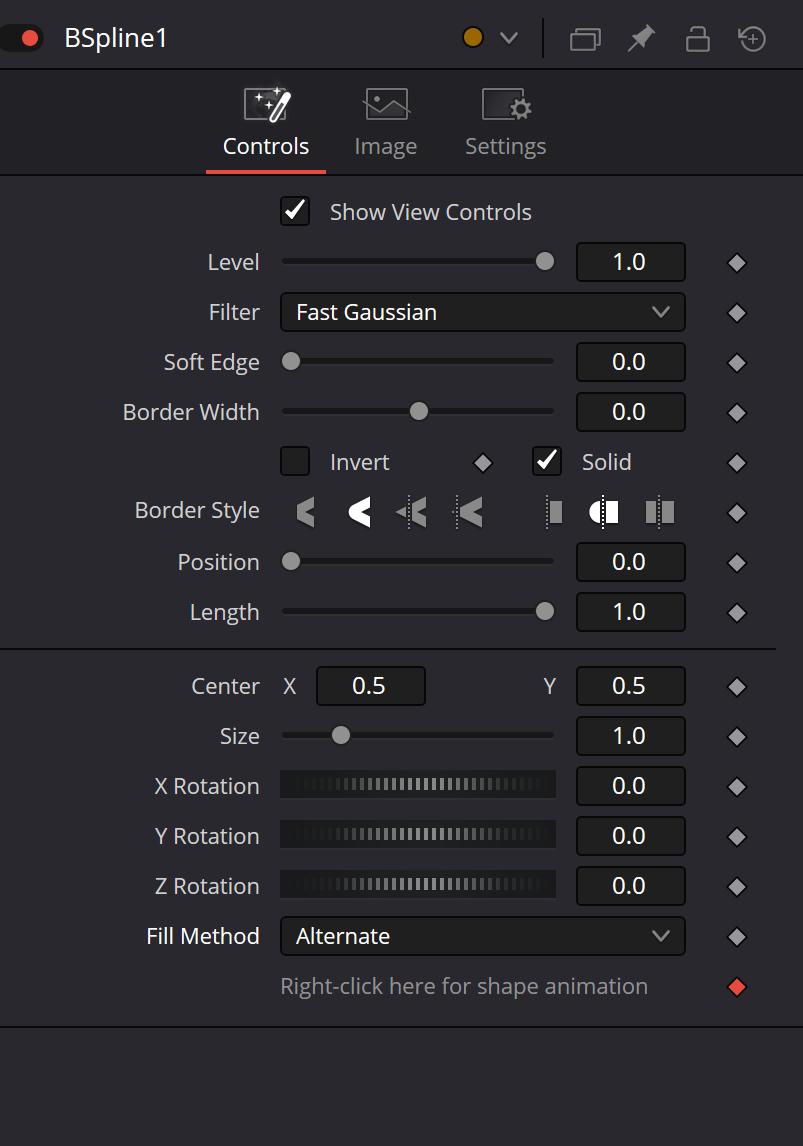Click the Size value field
The width and height of the screenshot is (803, 1146).
tap(631, 736)
